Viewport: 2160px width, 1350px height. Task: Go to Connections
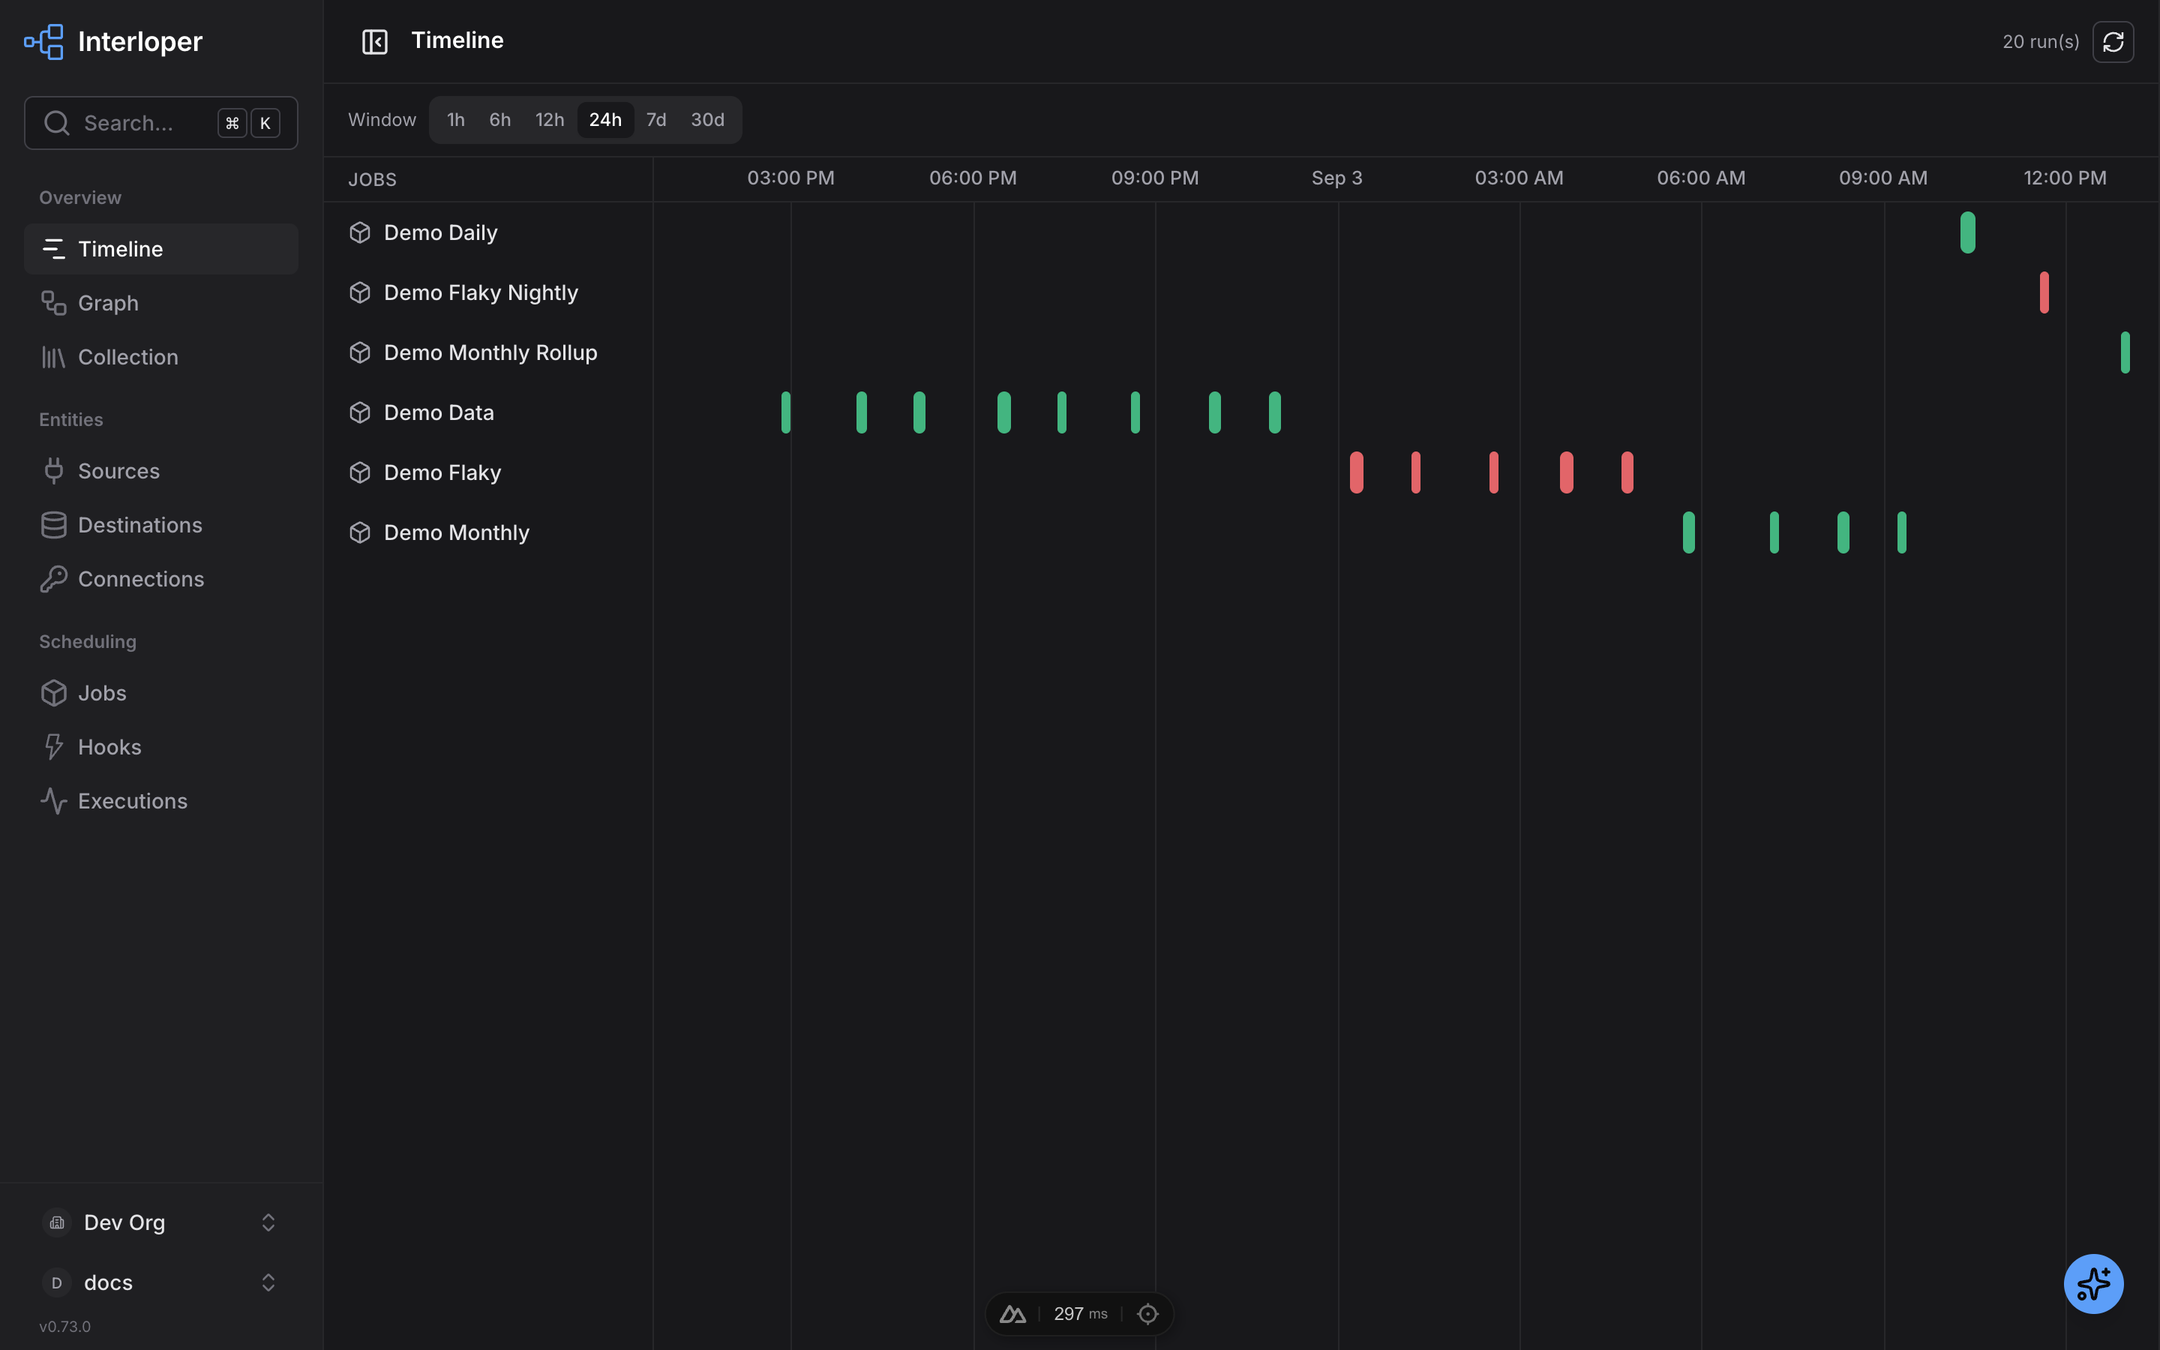coord(161,579)
